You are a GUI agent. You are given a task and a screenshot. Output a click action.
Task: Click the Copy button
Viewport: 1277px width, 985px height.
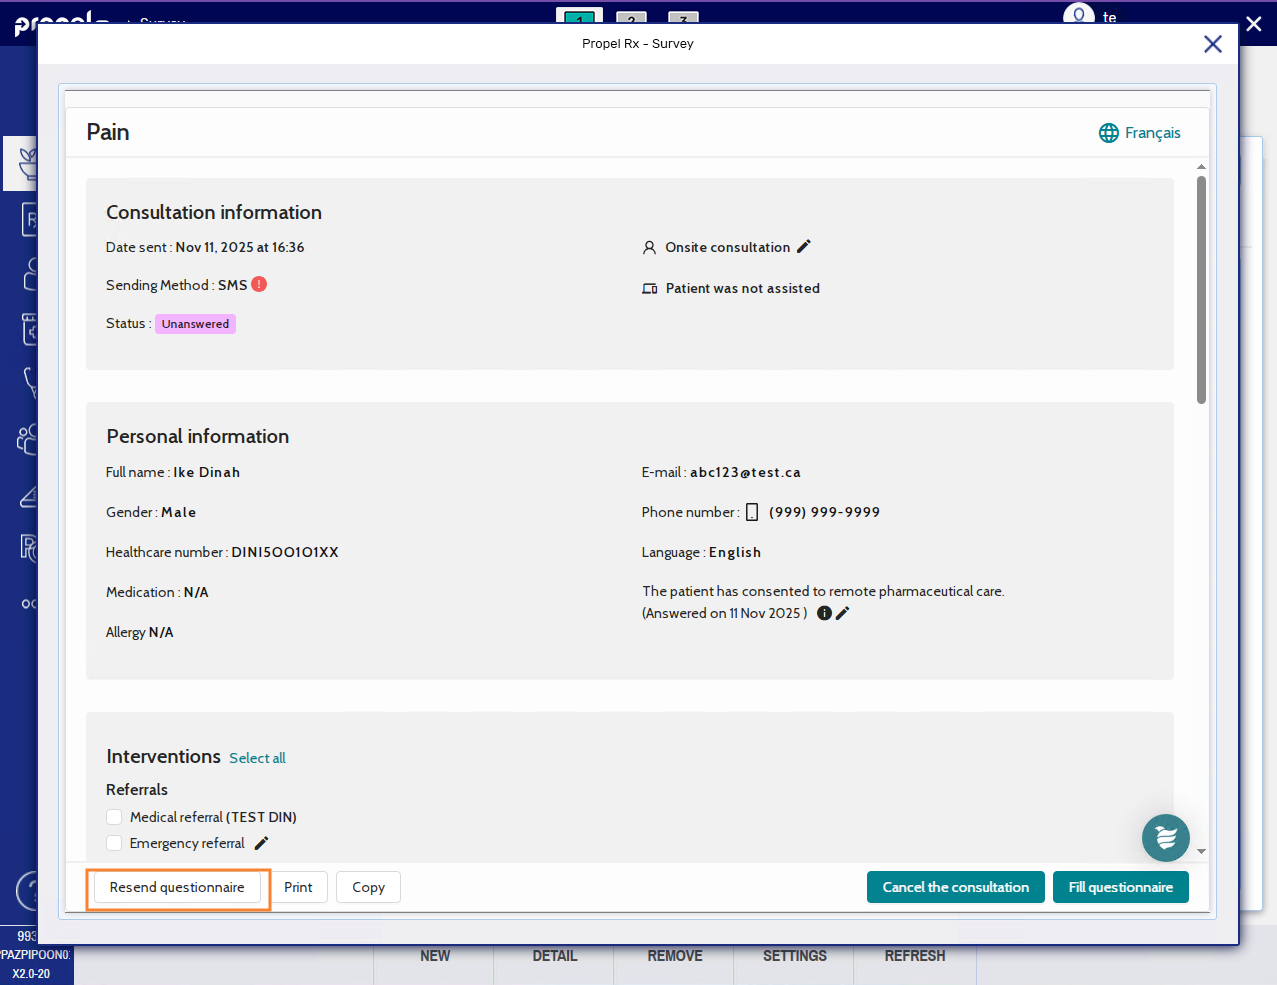pos(368,887)
